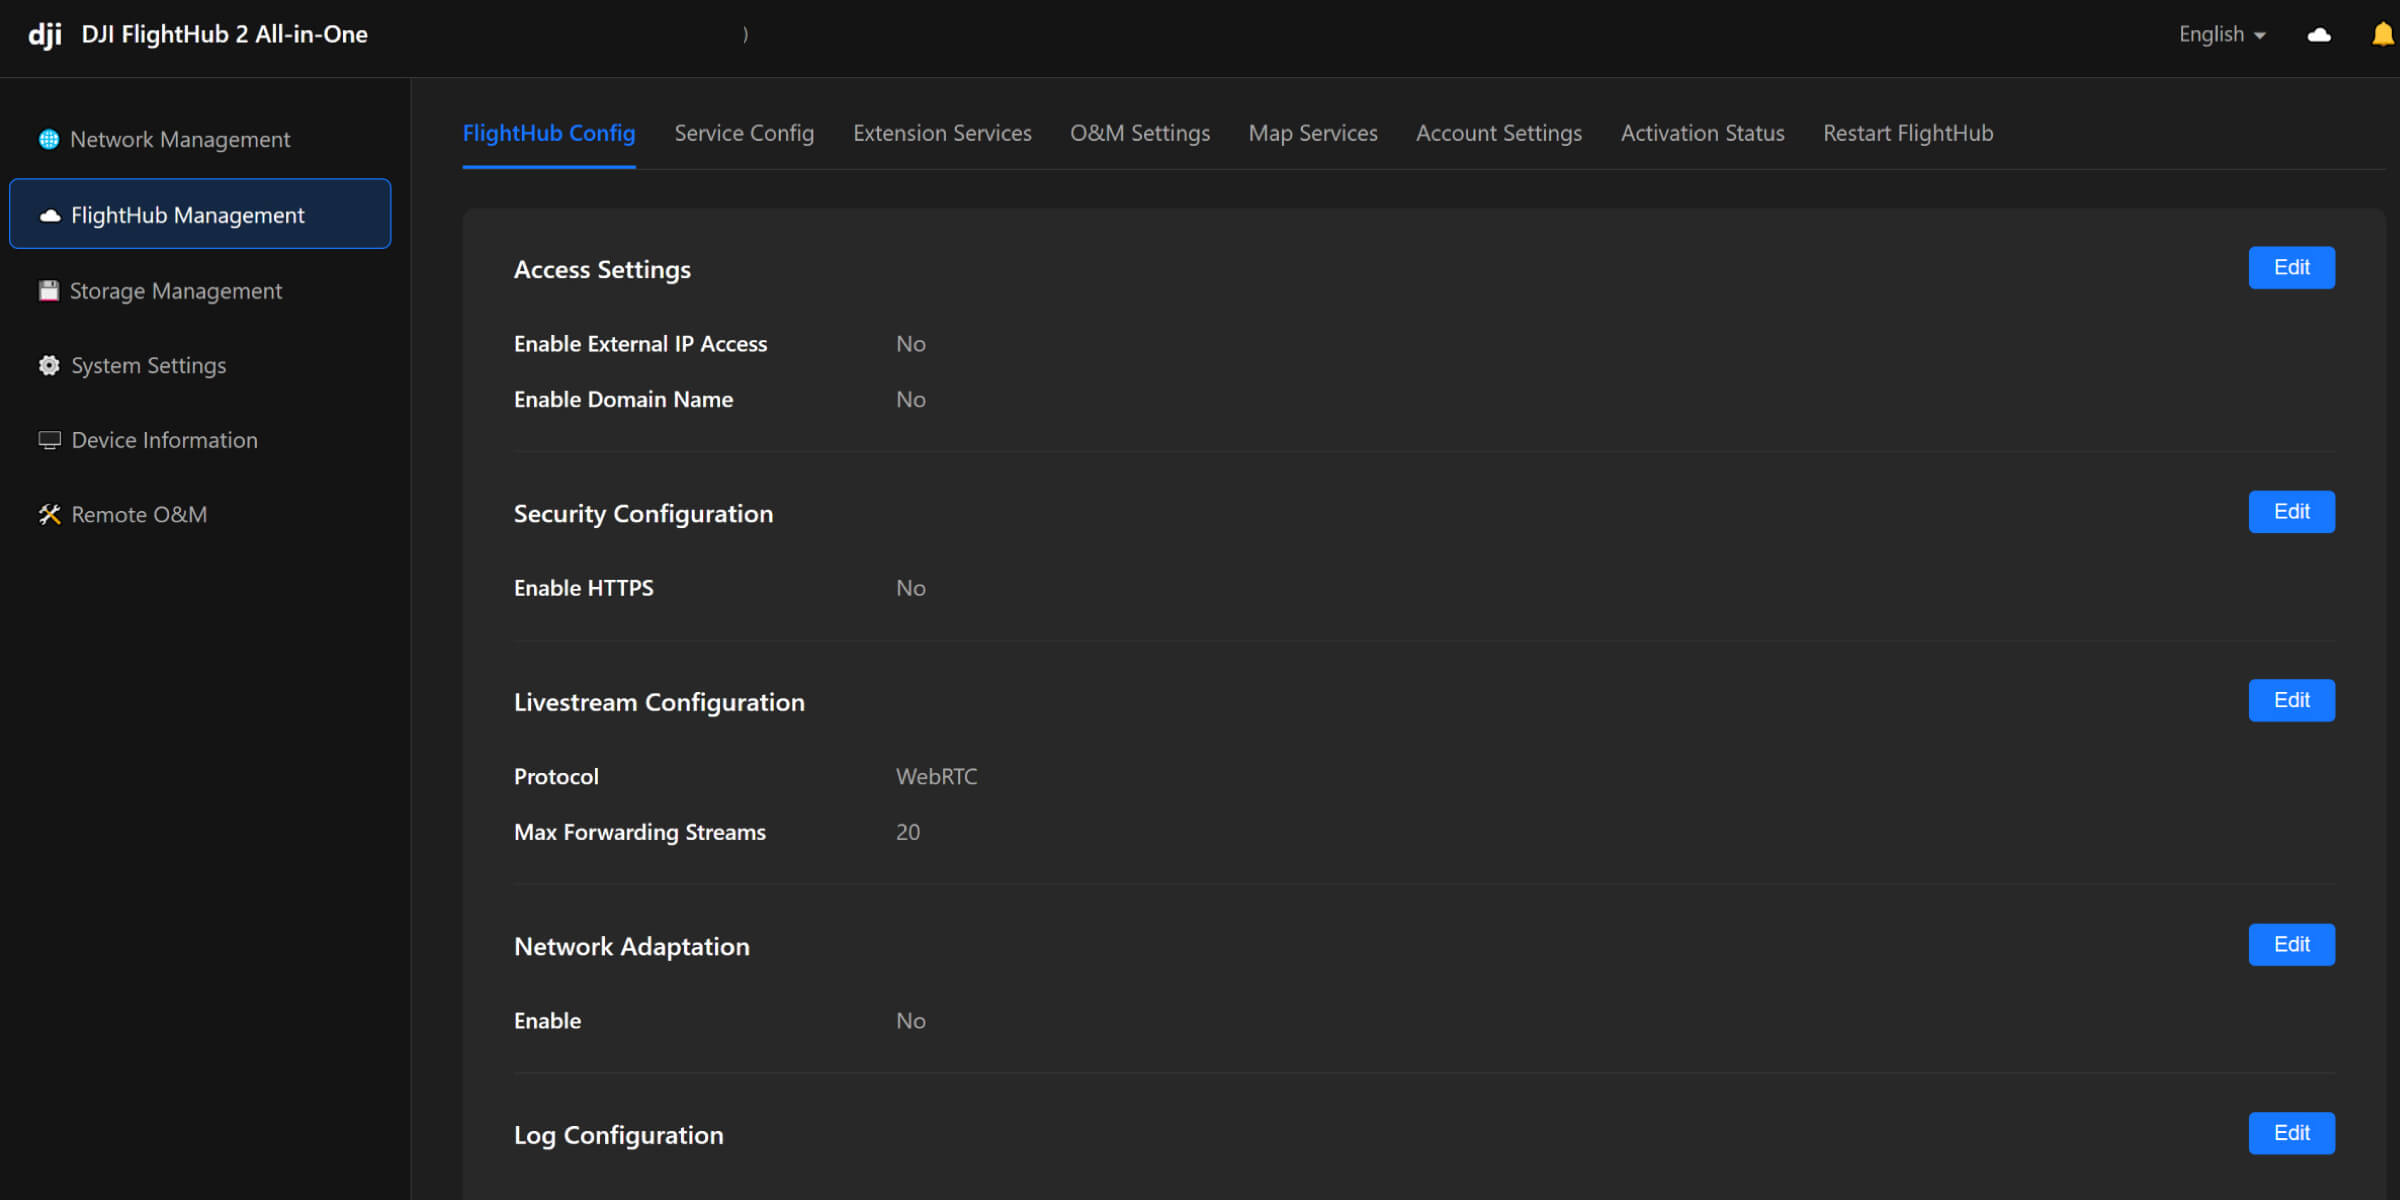Click the 'No' value for External IP Access
Image resolution: width=2400 pixels, height=1200 pixels.
(910, 344)
